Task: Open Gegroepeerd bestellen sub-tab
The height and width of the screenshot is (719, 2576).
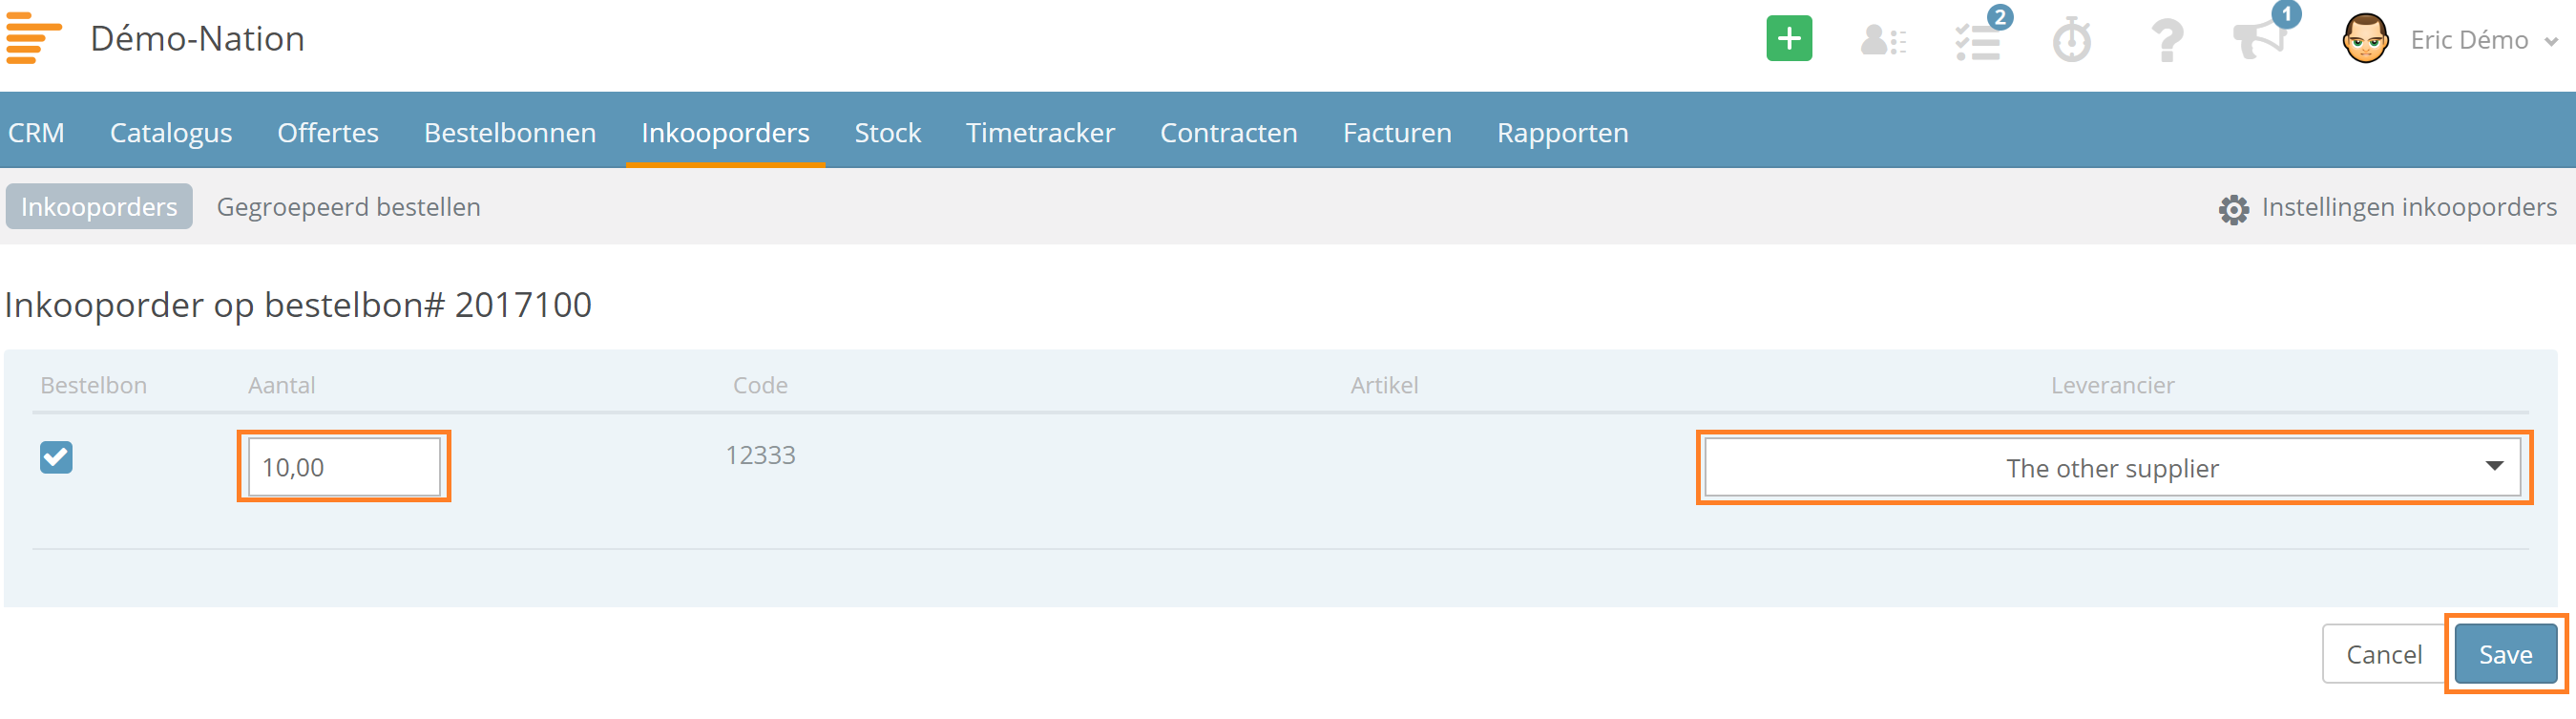Action: (348, 207)
